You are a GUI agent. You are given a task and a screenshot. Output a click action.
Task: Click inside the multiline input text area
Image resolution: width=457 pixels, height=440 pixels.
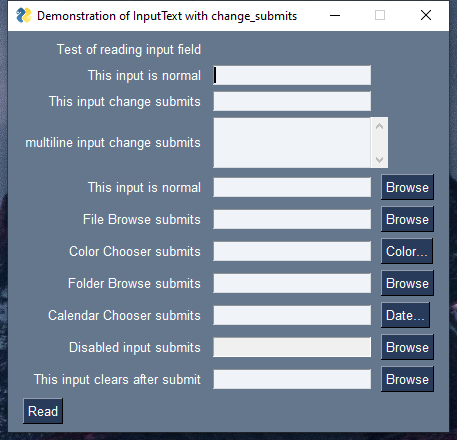pos(292,143)
